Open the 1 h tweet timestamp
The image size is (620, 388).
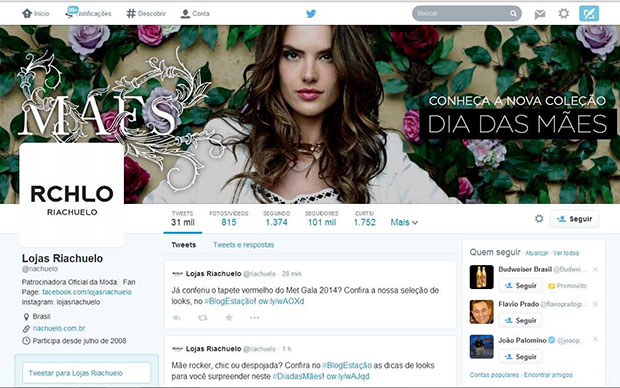287,349
